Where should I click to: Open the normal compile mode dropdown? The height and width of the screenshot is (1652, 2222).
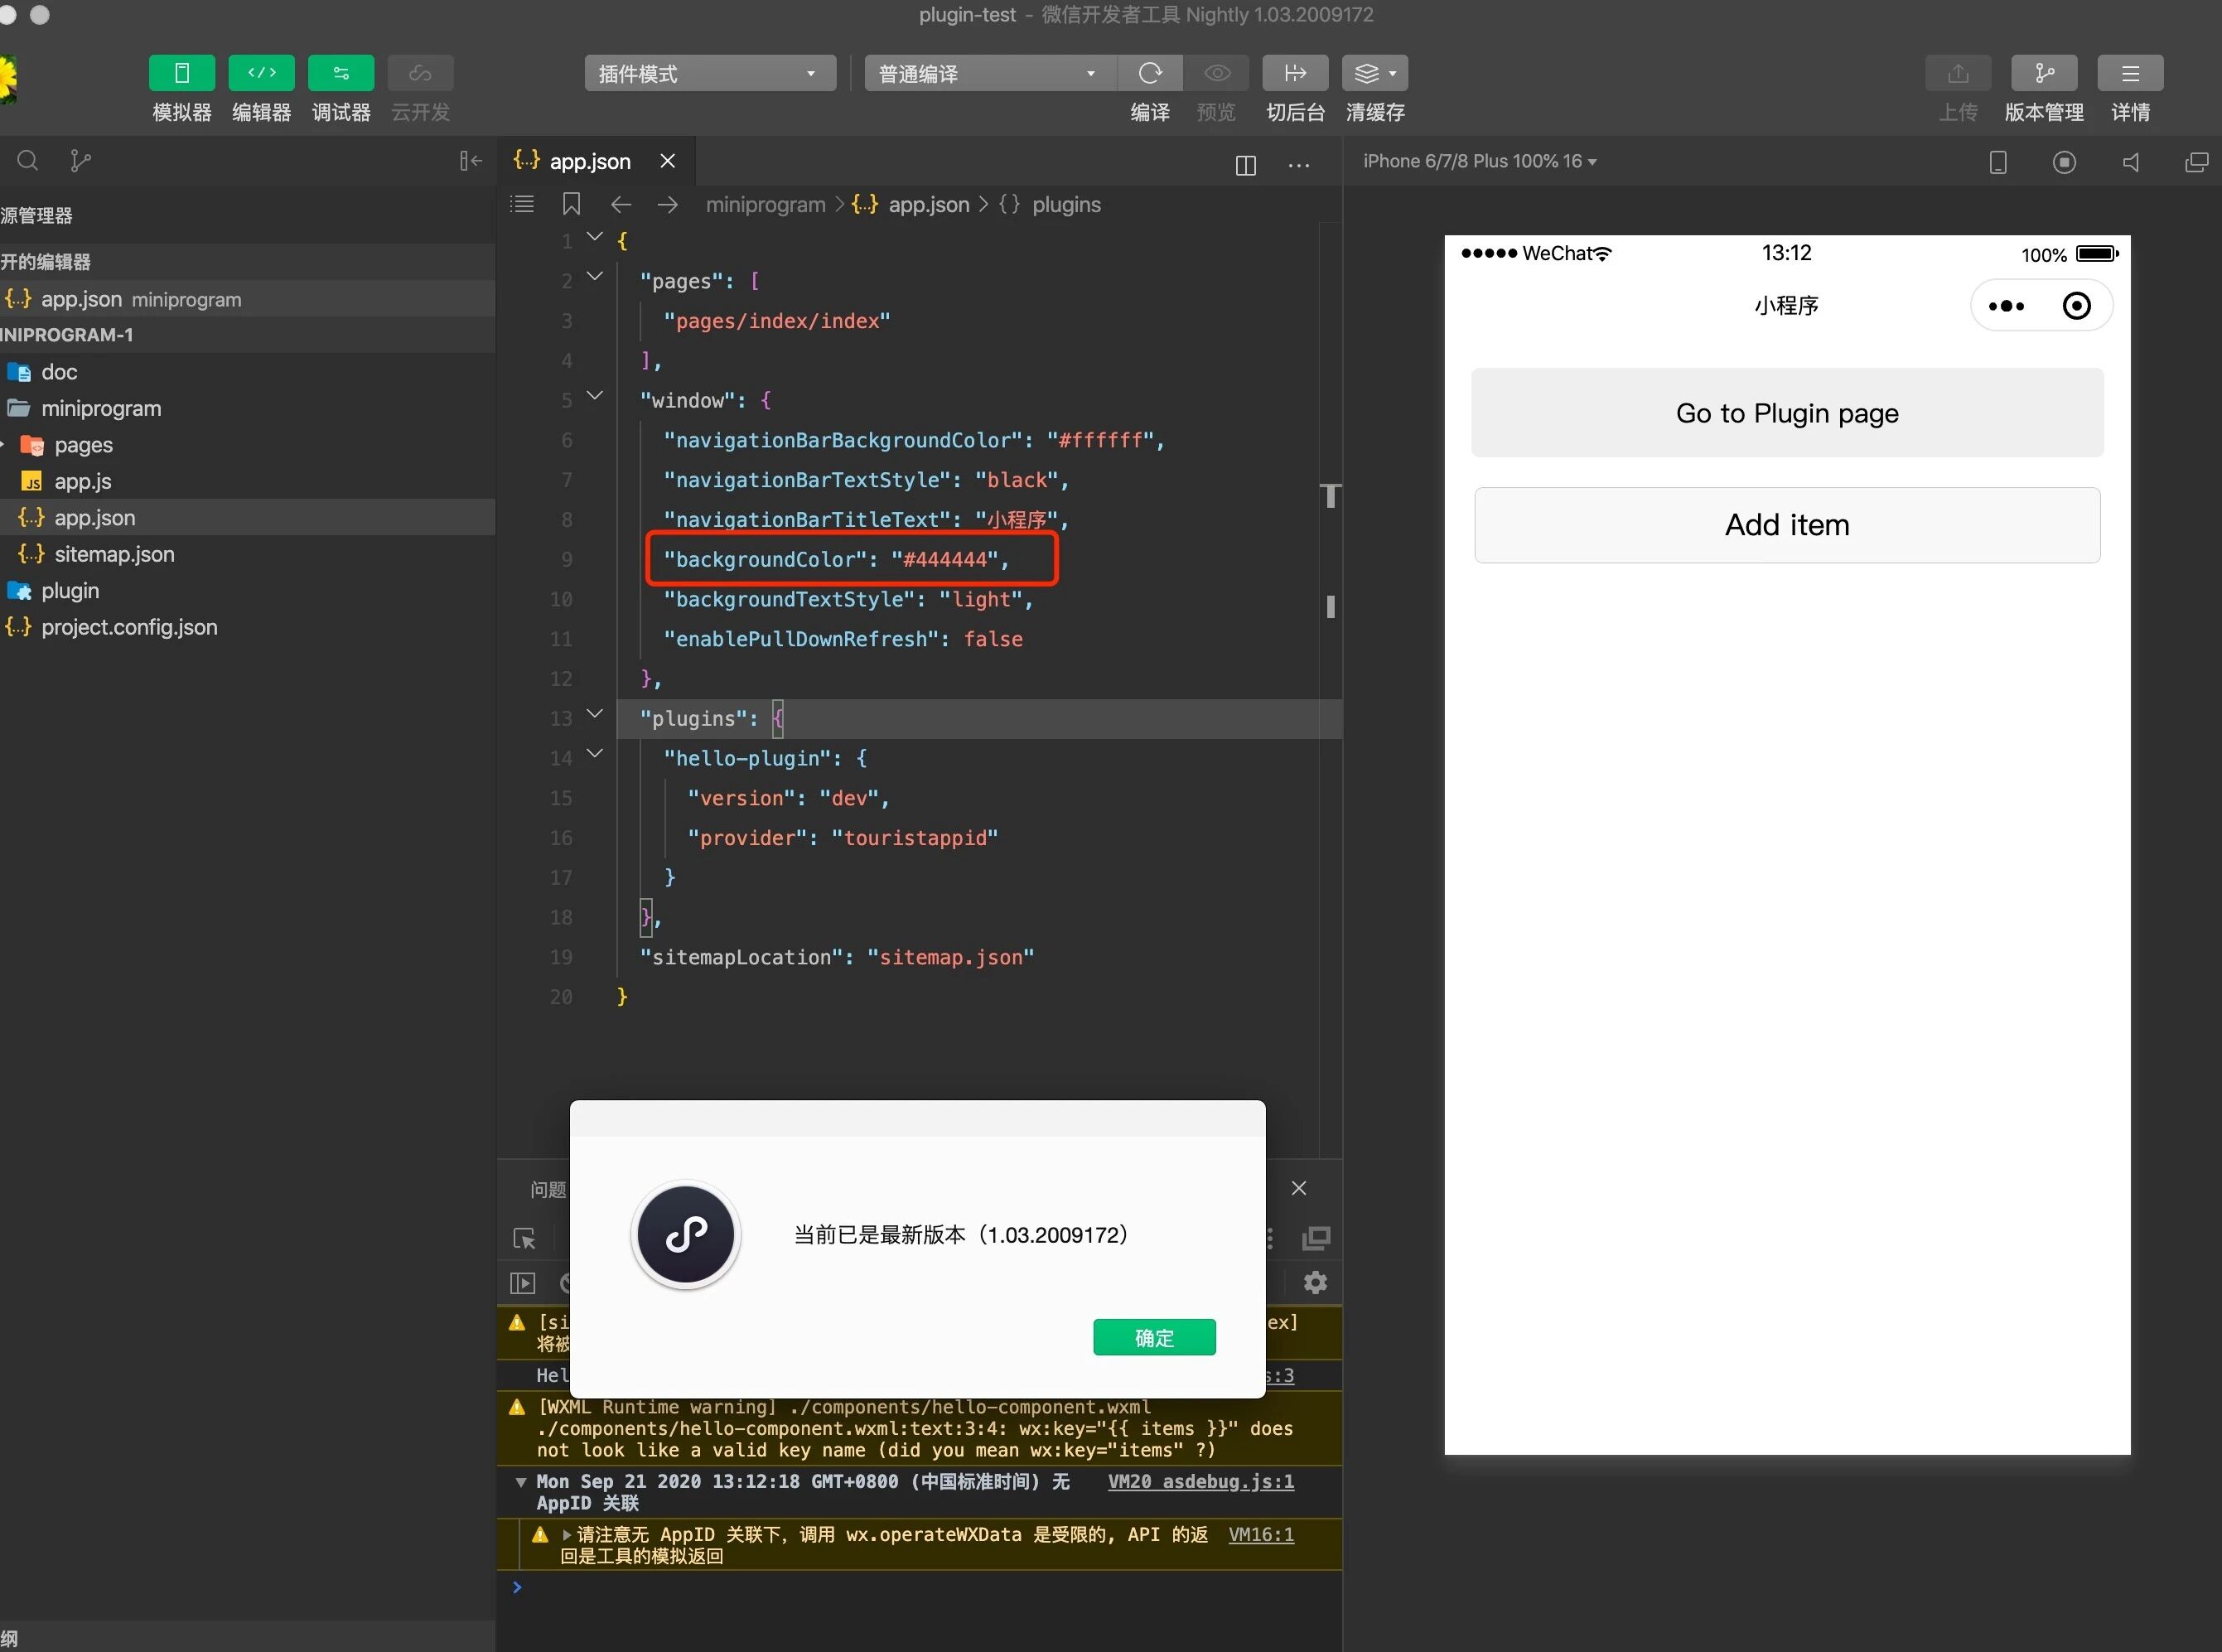pos(987,73)
